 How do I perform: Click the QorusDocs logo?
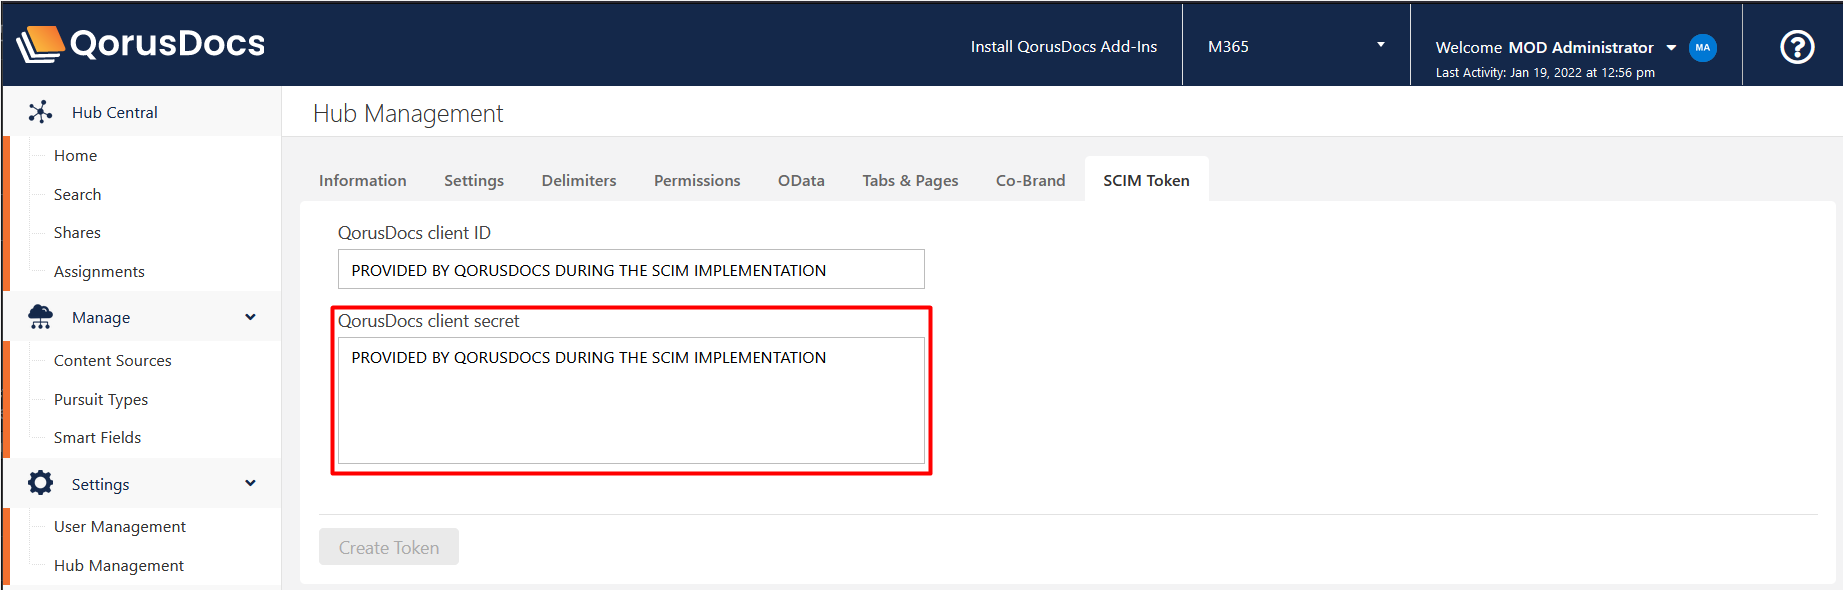click(141, 44)
